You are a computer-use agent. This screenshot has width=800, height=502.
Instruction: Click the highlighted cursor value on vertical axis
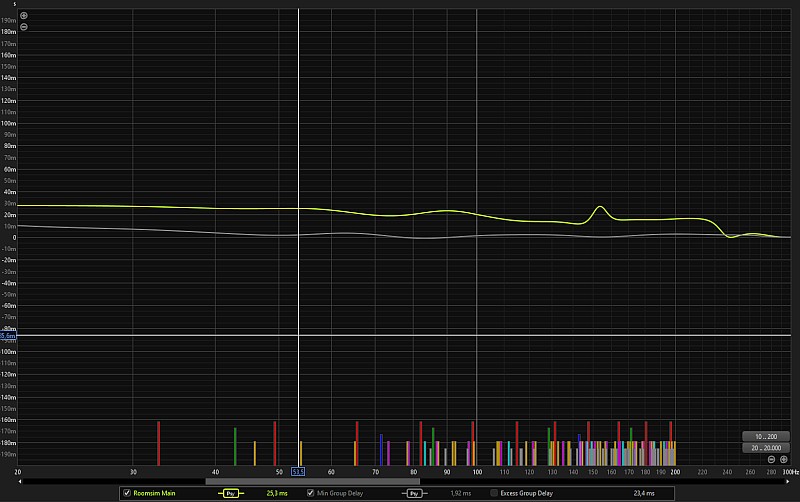click(x=8, y=336)
